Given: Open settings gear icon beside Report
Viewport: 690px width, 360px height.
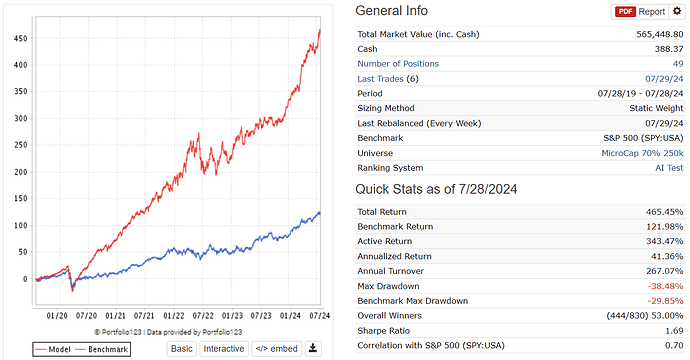Looking at the screenshot, I should coord(677,12).
